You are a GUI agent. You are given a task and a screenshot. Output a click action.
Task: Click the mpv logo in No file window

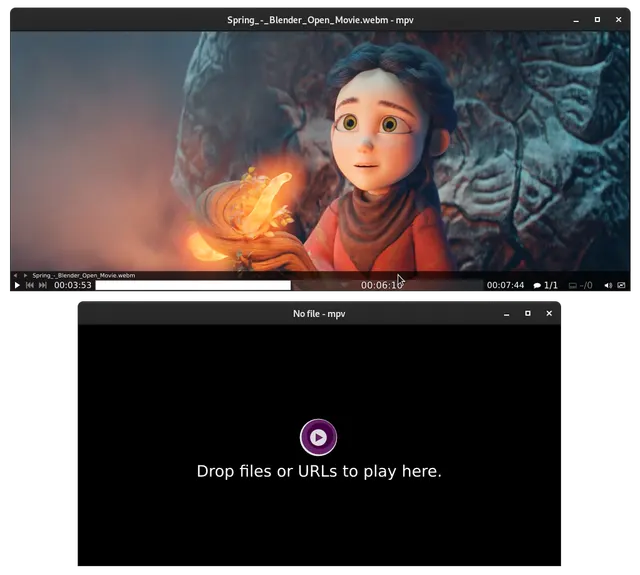point(318,437)
